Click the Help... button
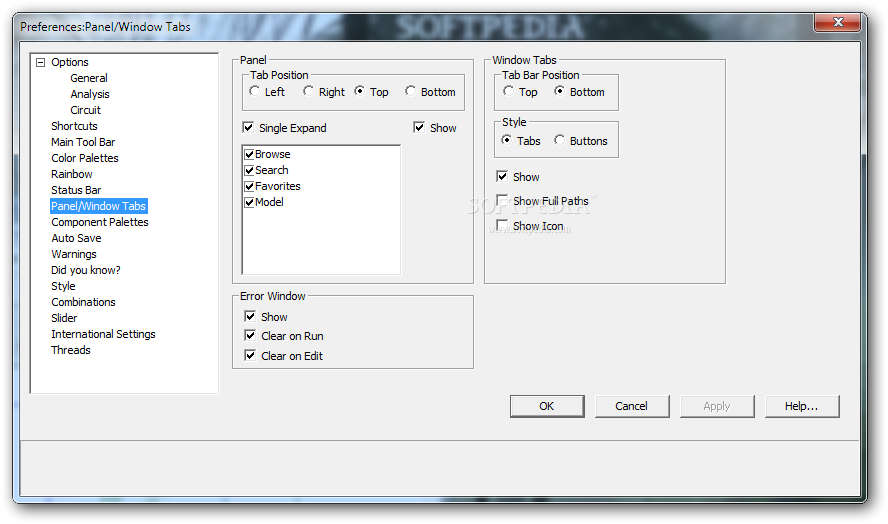 [802, 406]
